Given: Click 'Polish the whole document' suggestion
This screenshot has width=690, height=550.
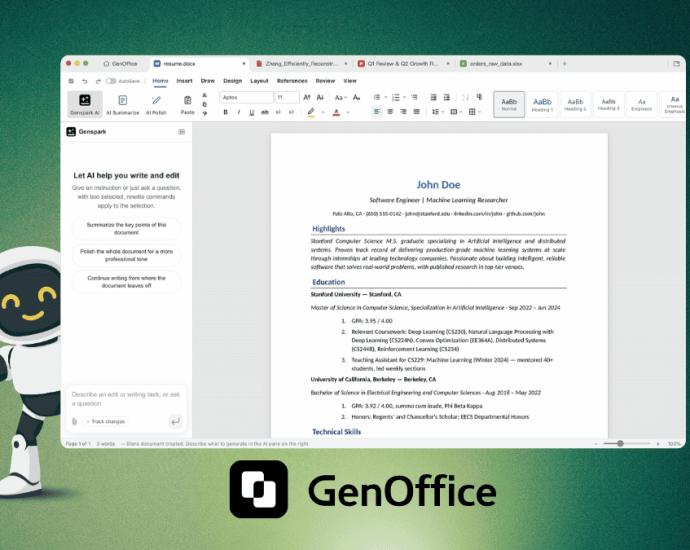Looking at the screenshot, I should click(126, 255).
